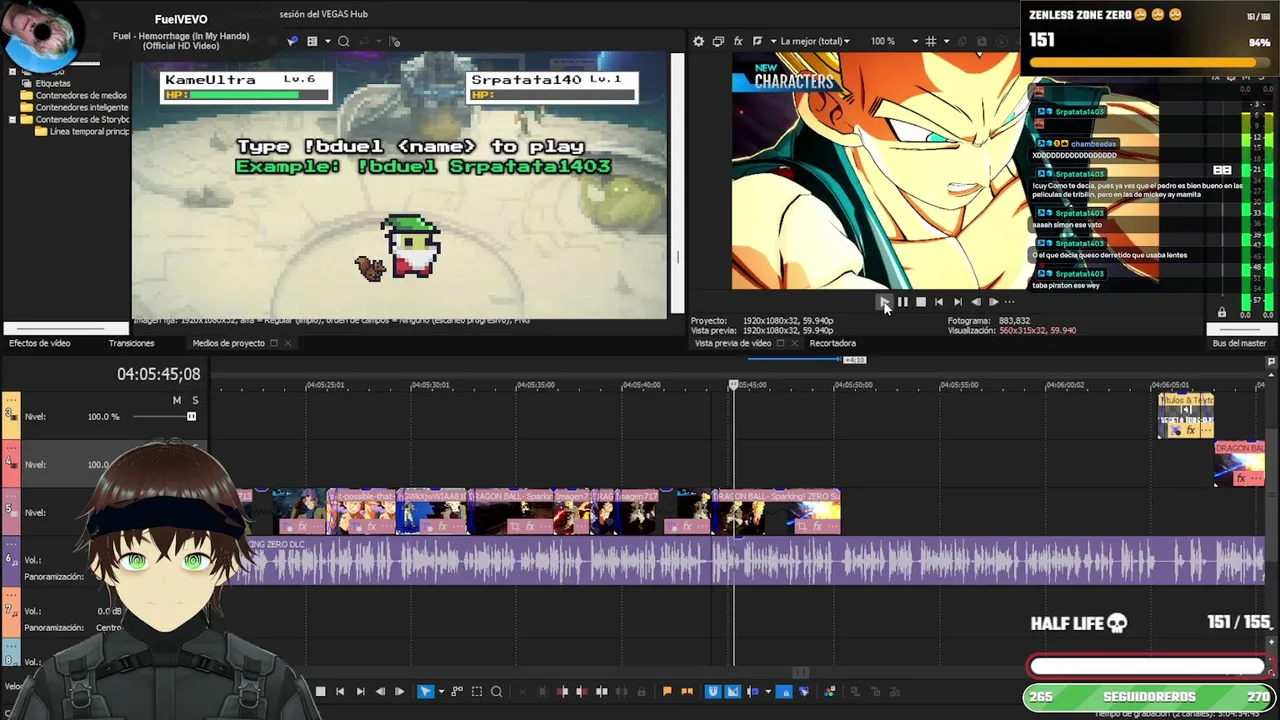Open more preview transport options ellipsis
Image resolution: width=1280 pixels, height=720 pixels.
click(1009, 301)
